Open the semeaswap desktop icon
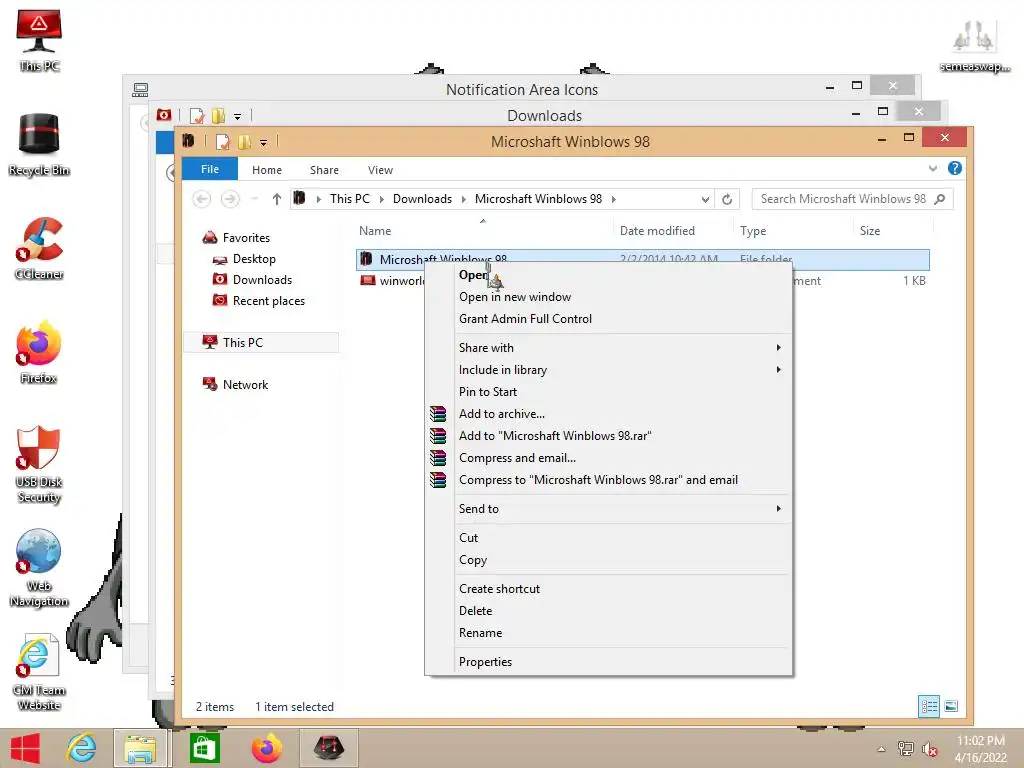This screenshot has height=768, width=1024. pos(975,44)
